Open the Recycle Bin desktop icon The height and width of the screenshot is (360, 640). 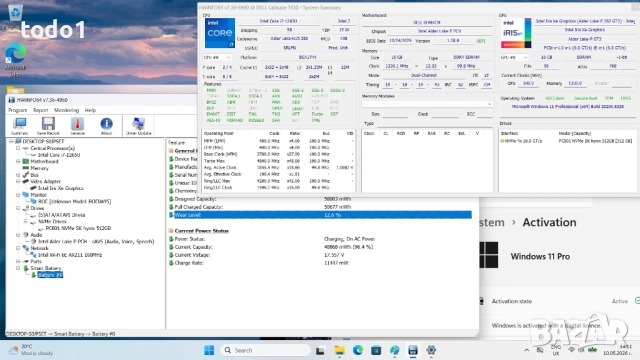pyautogui.click(x=15, y=16)
